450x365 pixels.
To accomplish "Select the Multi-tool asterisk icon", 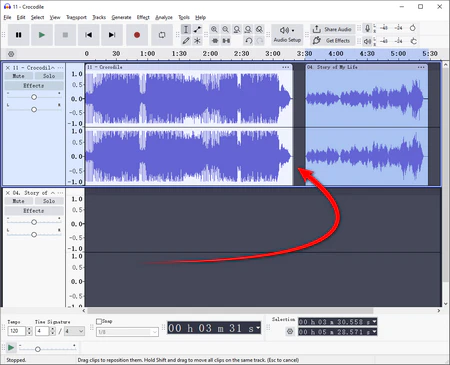I will pos(197,41).
